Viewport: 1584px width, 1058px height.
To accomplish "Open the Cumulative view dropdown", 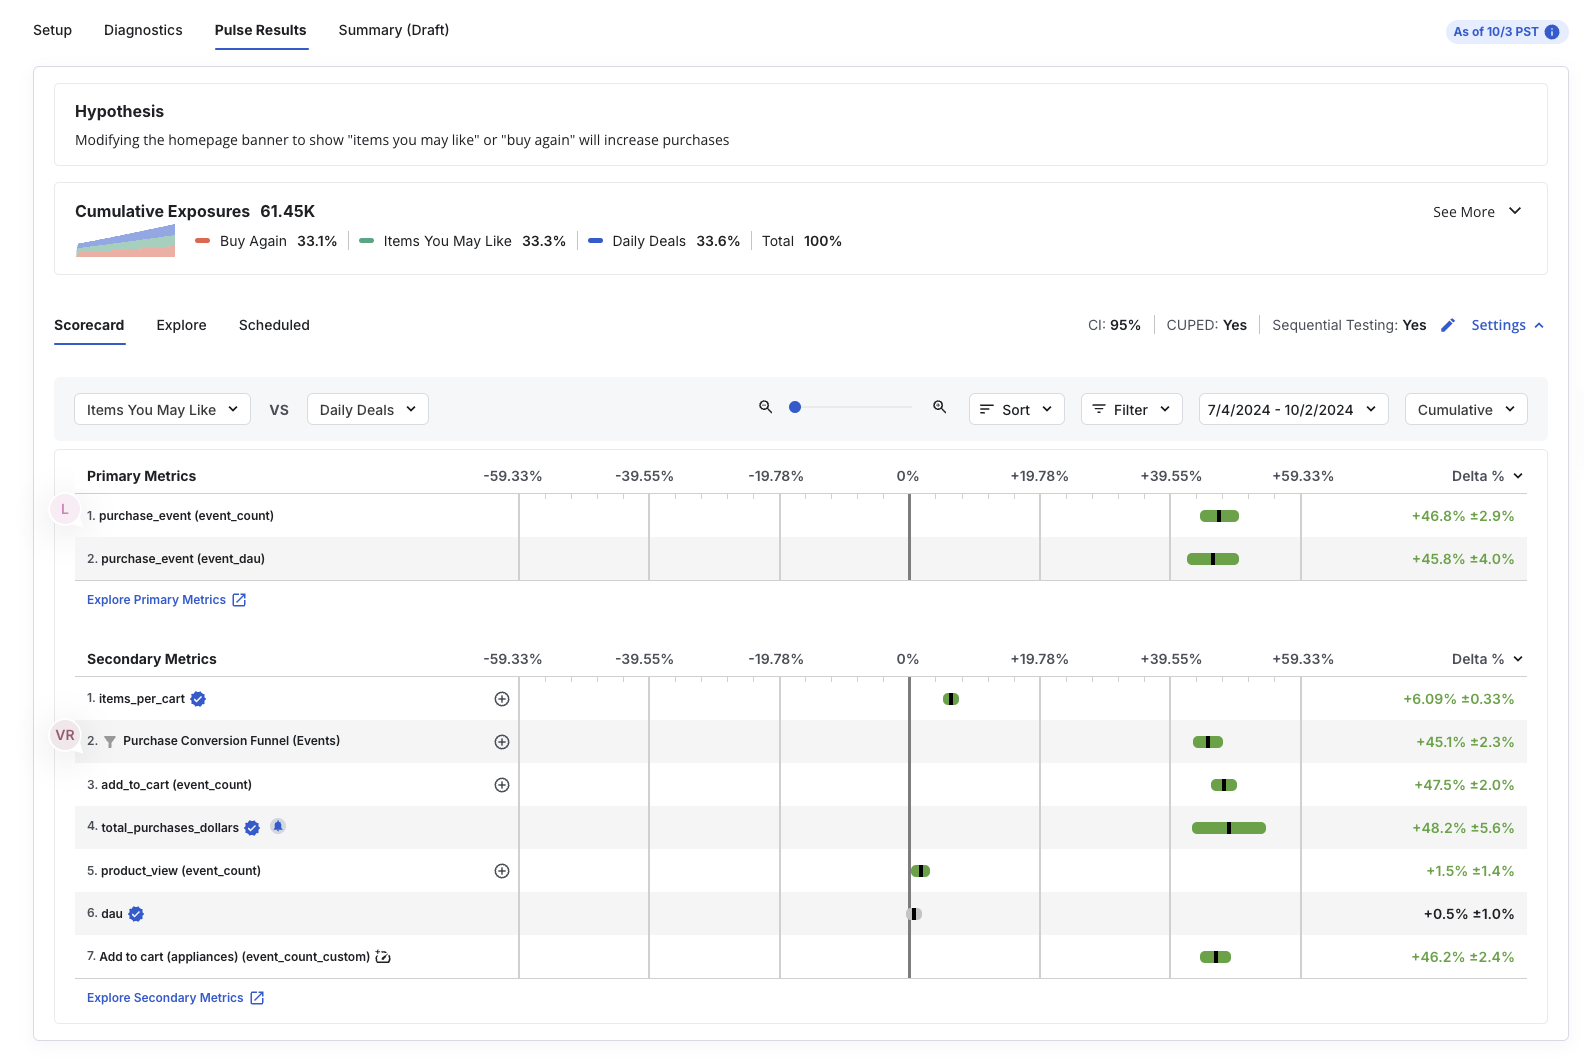I will click(x=1466, y=409).
